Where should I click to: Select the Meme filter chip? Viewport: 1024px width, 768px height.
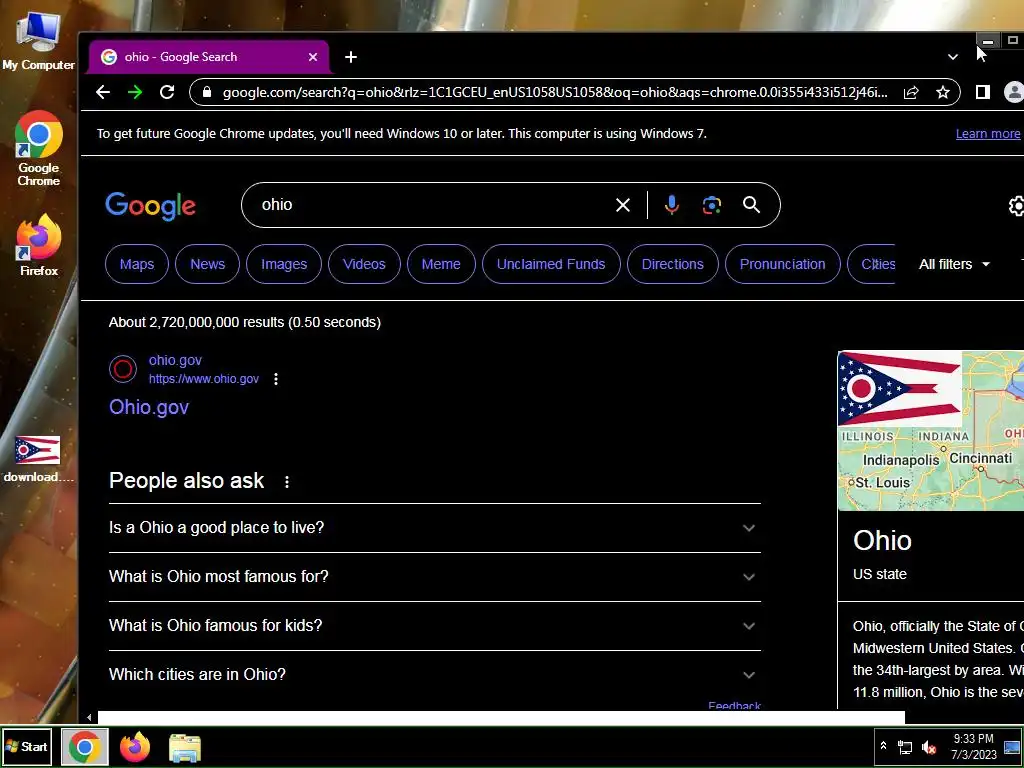441,264
